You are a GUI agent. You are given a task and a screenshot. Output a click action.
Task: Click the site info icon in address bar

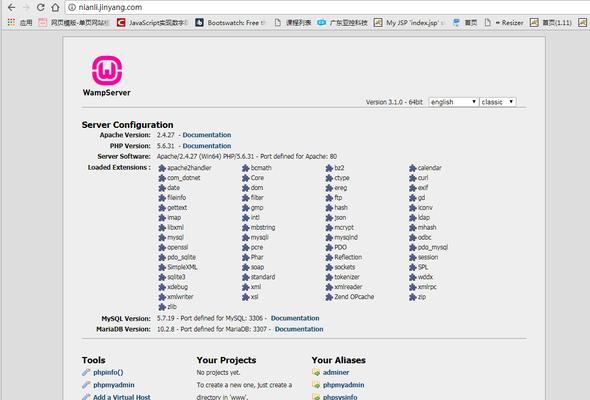(72, 7)
